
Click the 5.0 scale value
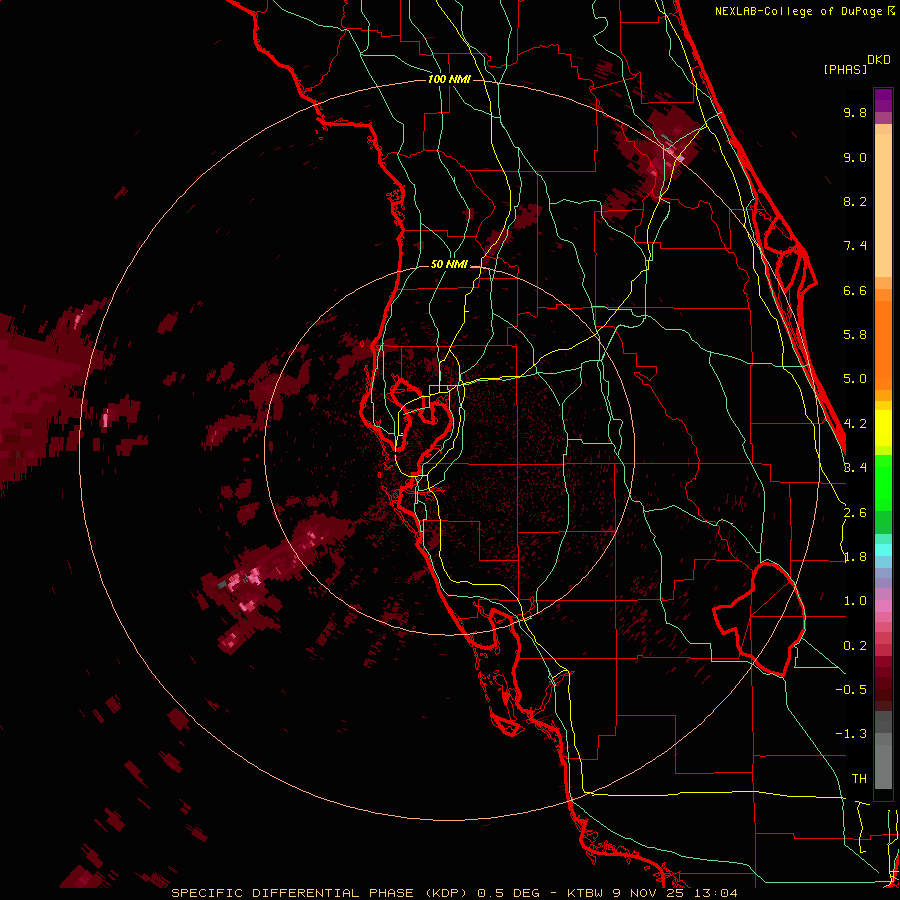(x=855, y=379)
